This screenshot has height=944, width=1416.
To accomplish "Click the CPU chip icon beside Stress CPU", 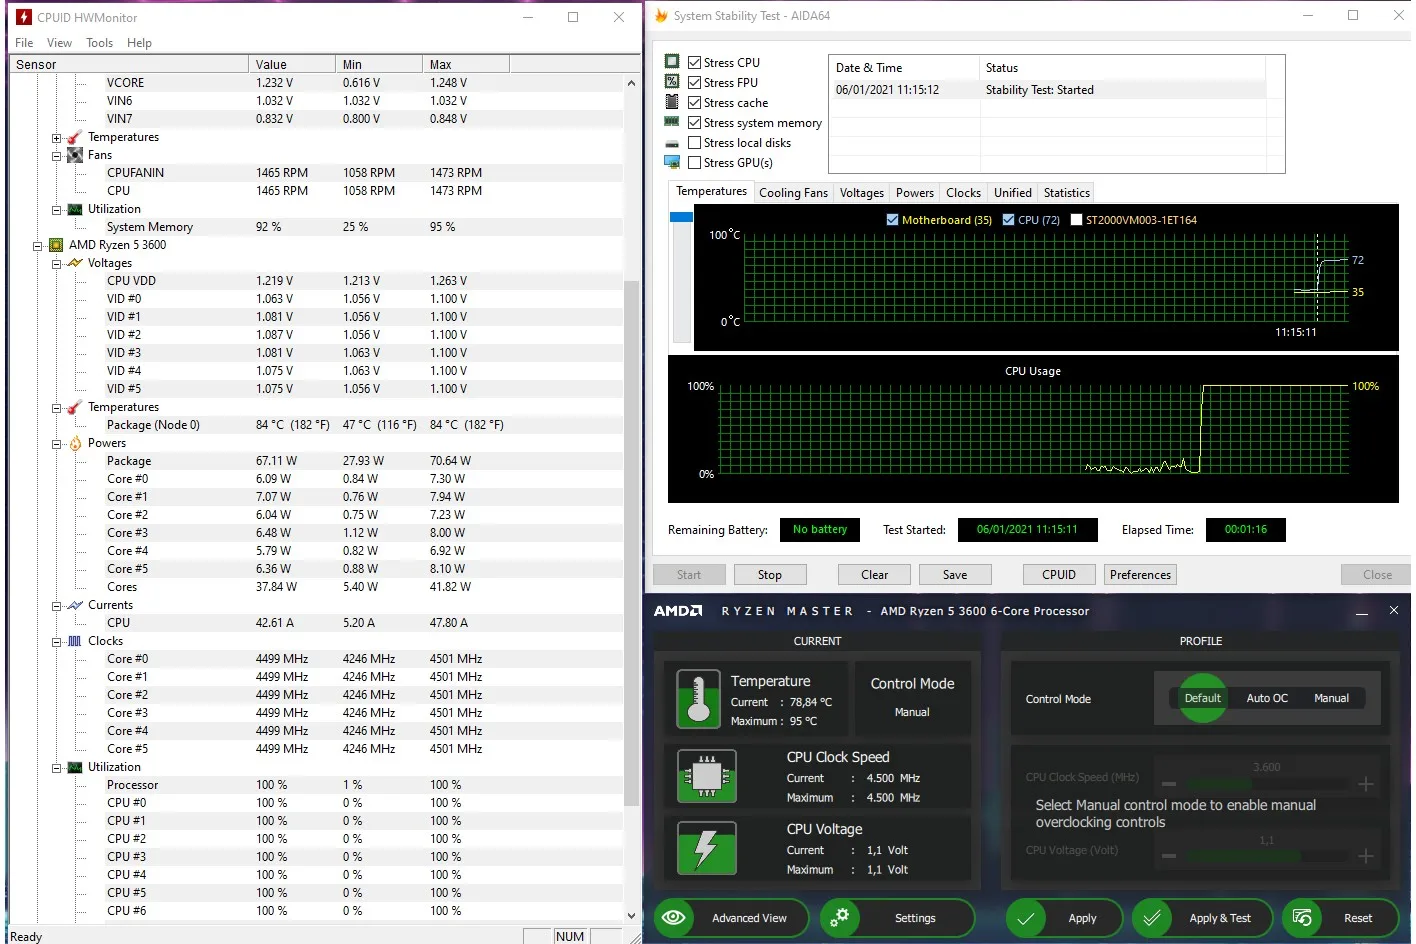I will pyautogui.click(x=672, y=62).
